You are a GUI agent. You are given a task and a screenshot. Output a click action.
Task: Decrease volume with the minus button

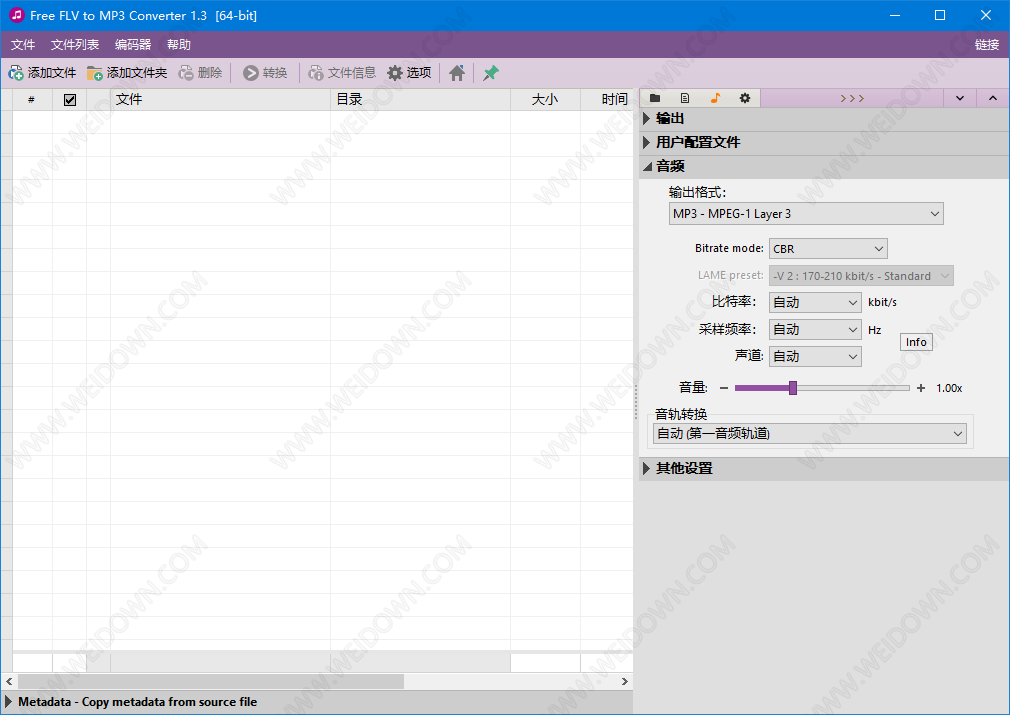click(x=723, y=388)
